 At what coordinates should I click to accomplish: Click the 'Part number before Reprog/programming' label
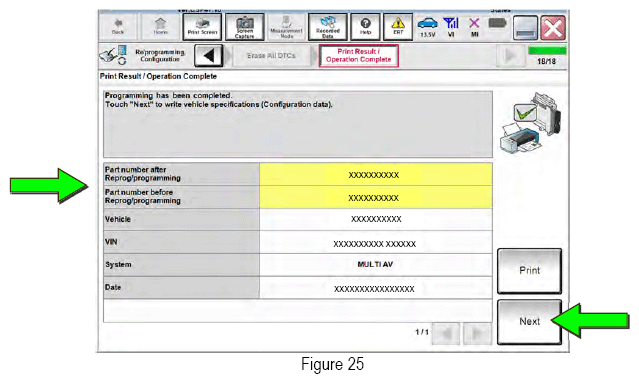(x=143, y=196)
